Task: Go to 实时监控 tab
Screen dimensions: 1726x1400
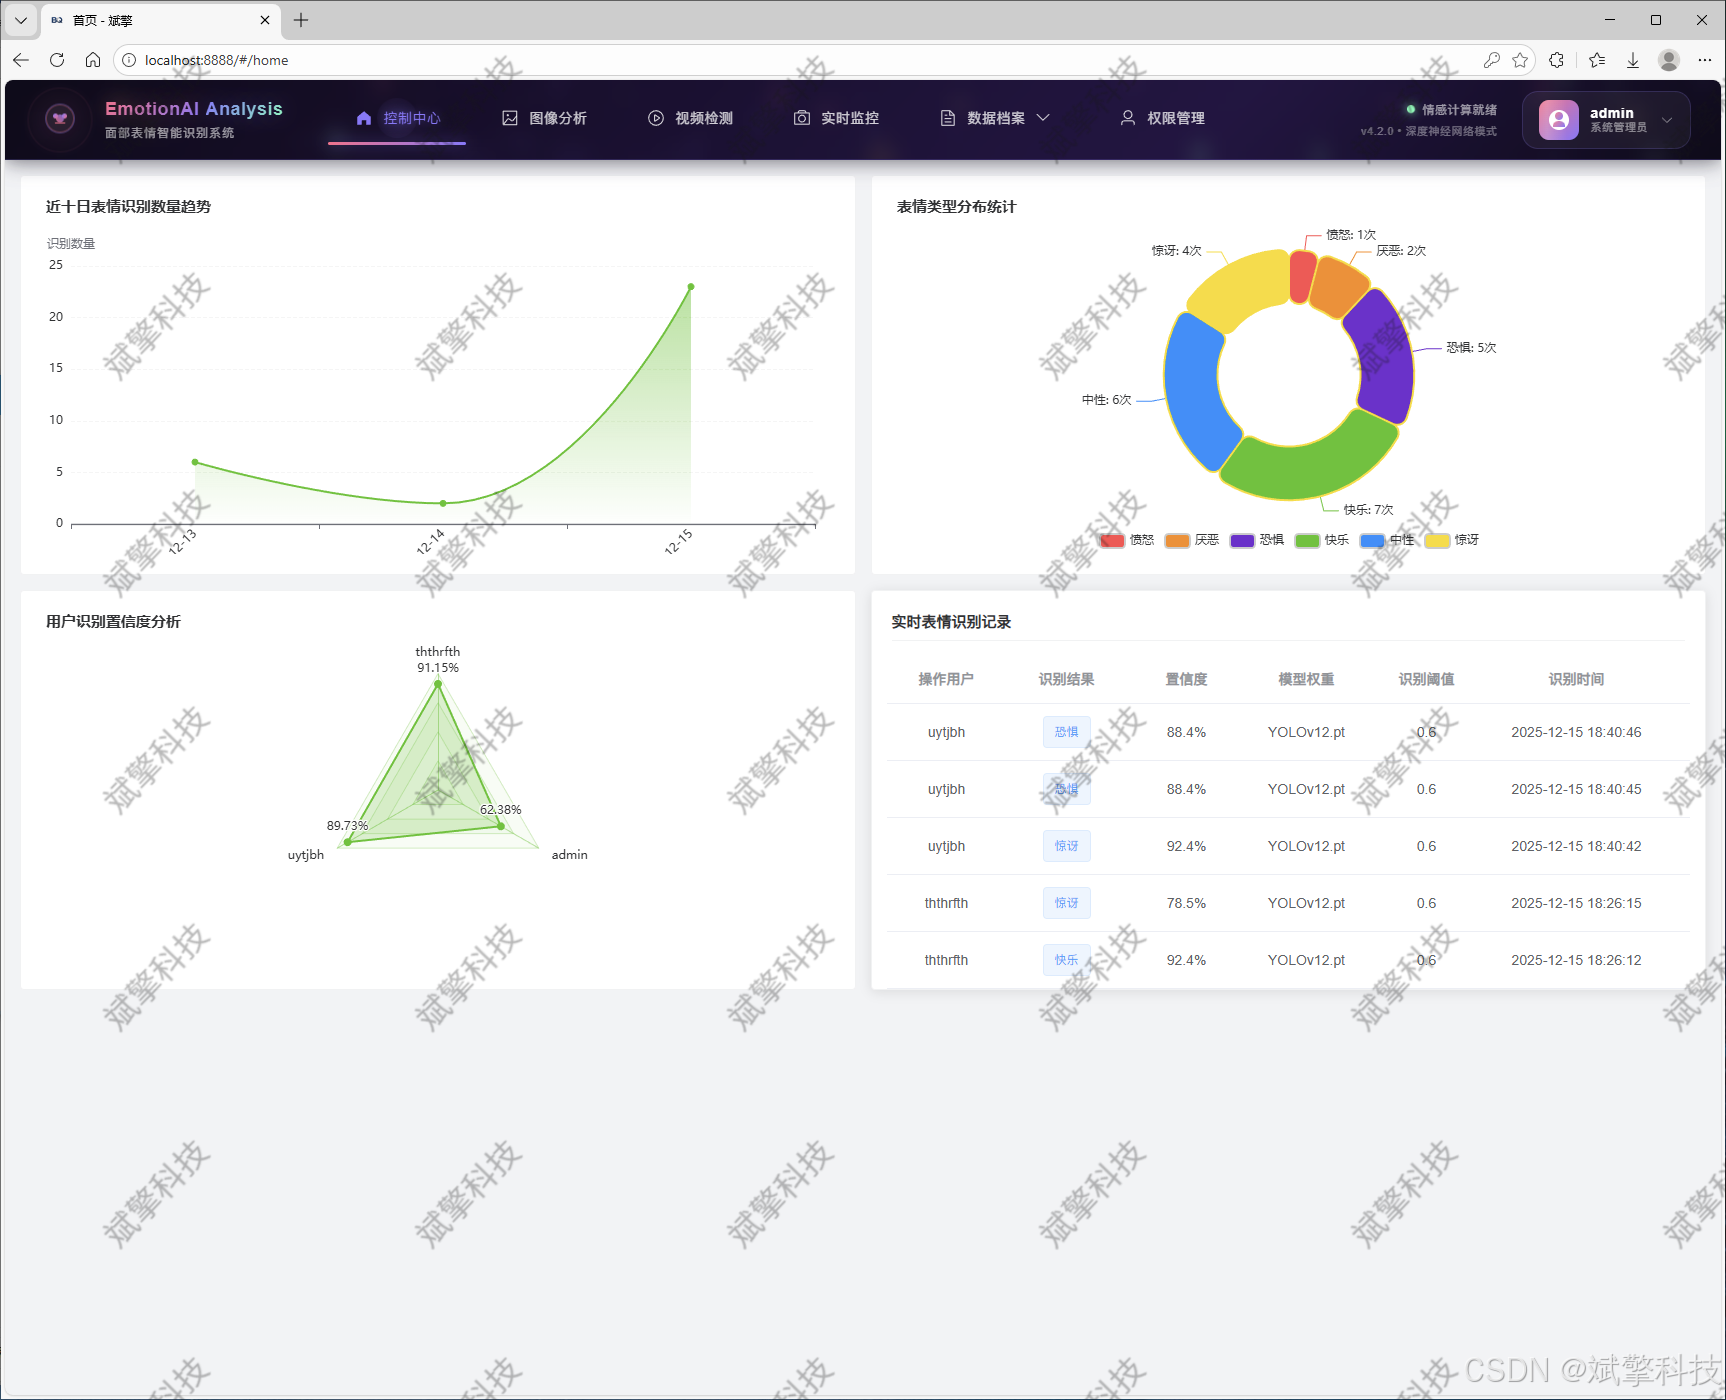Action: point(836,118)
